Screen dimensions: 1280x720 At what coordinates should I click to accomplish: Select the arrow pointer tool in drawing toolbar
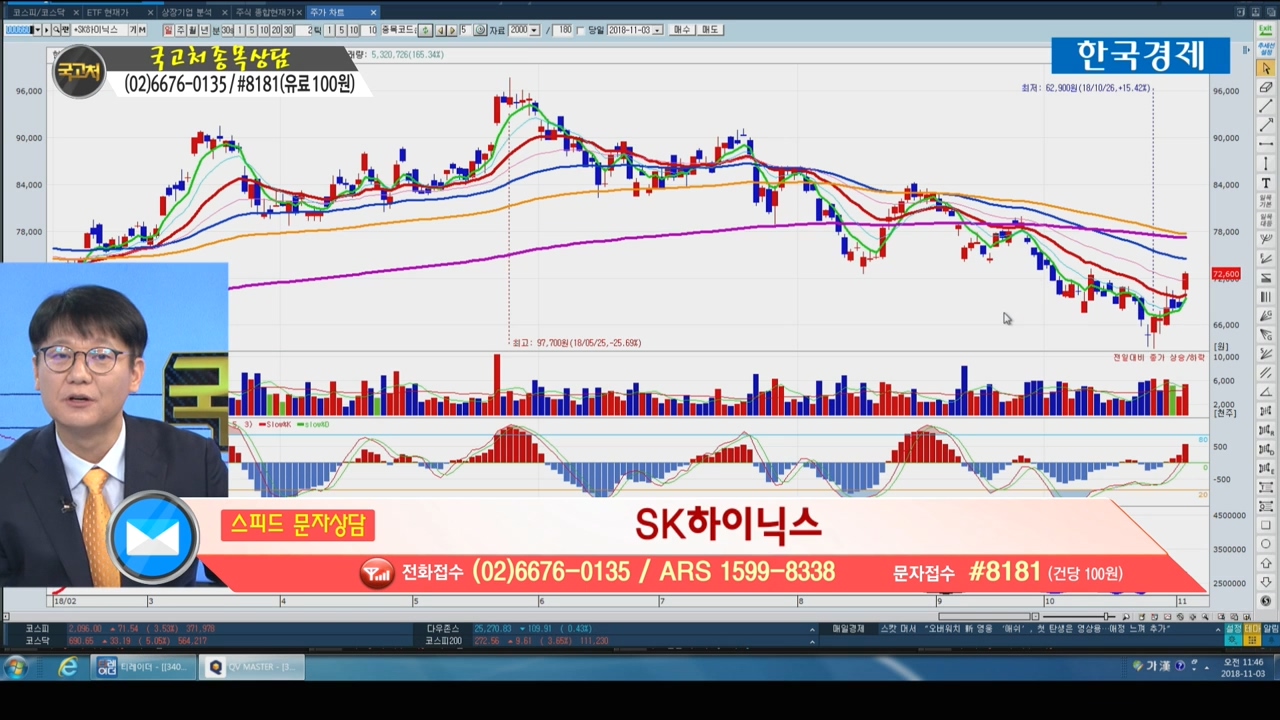point(1266,69)
